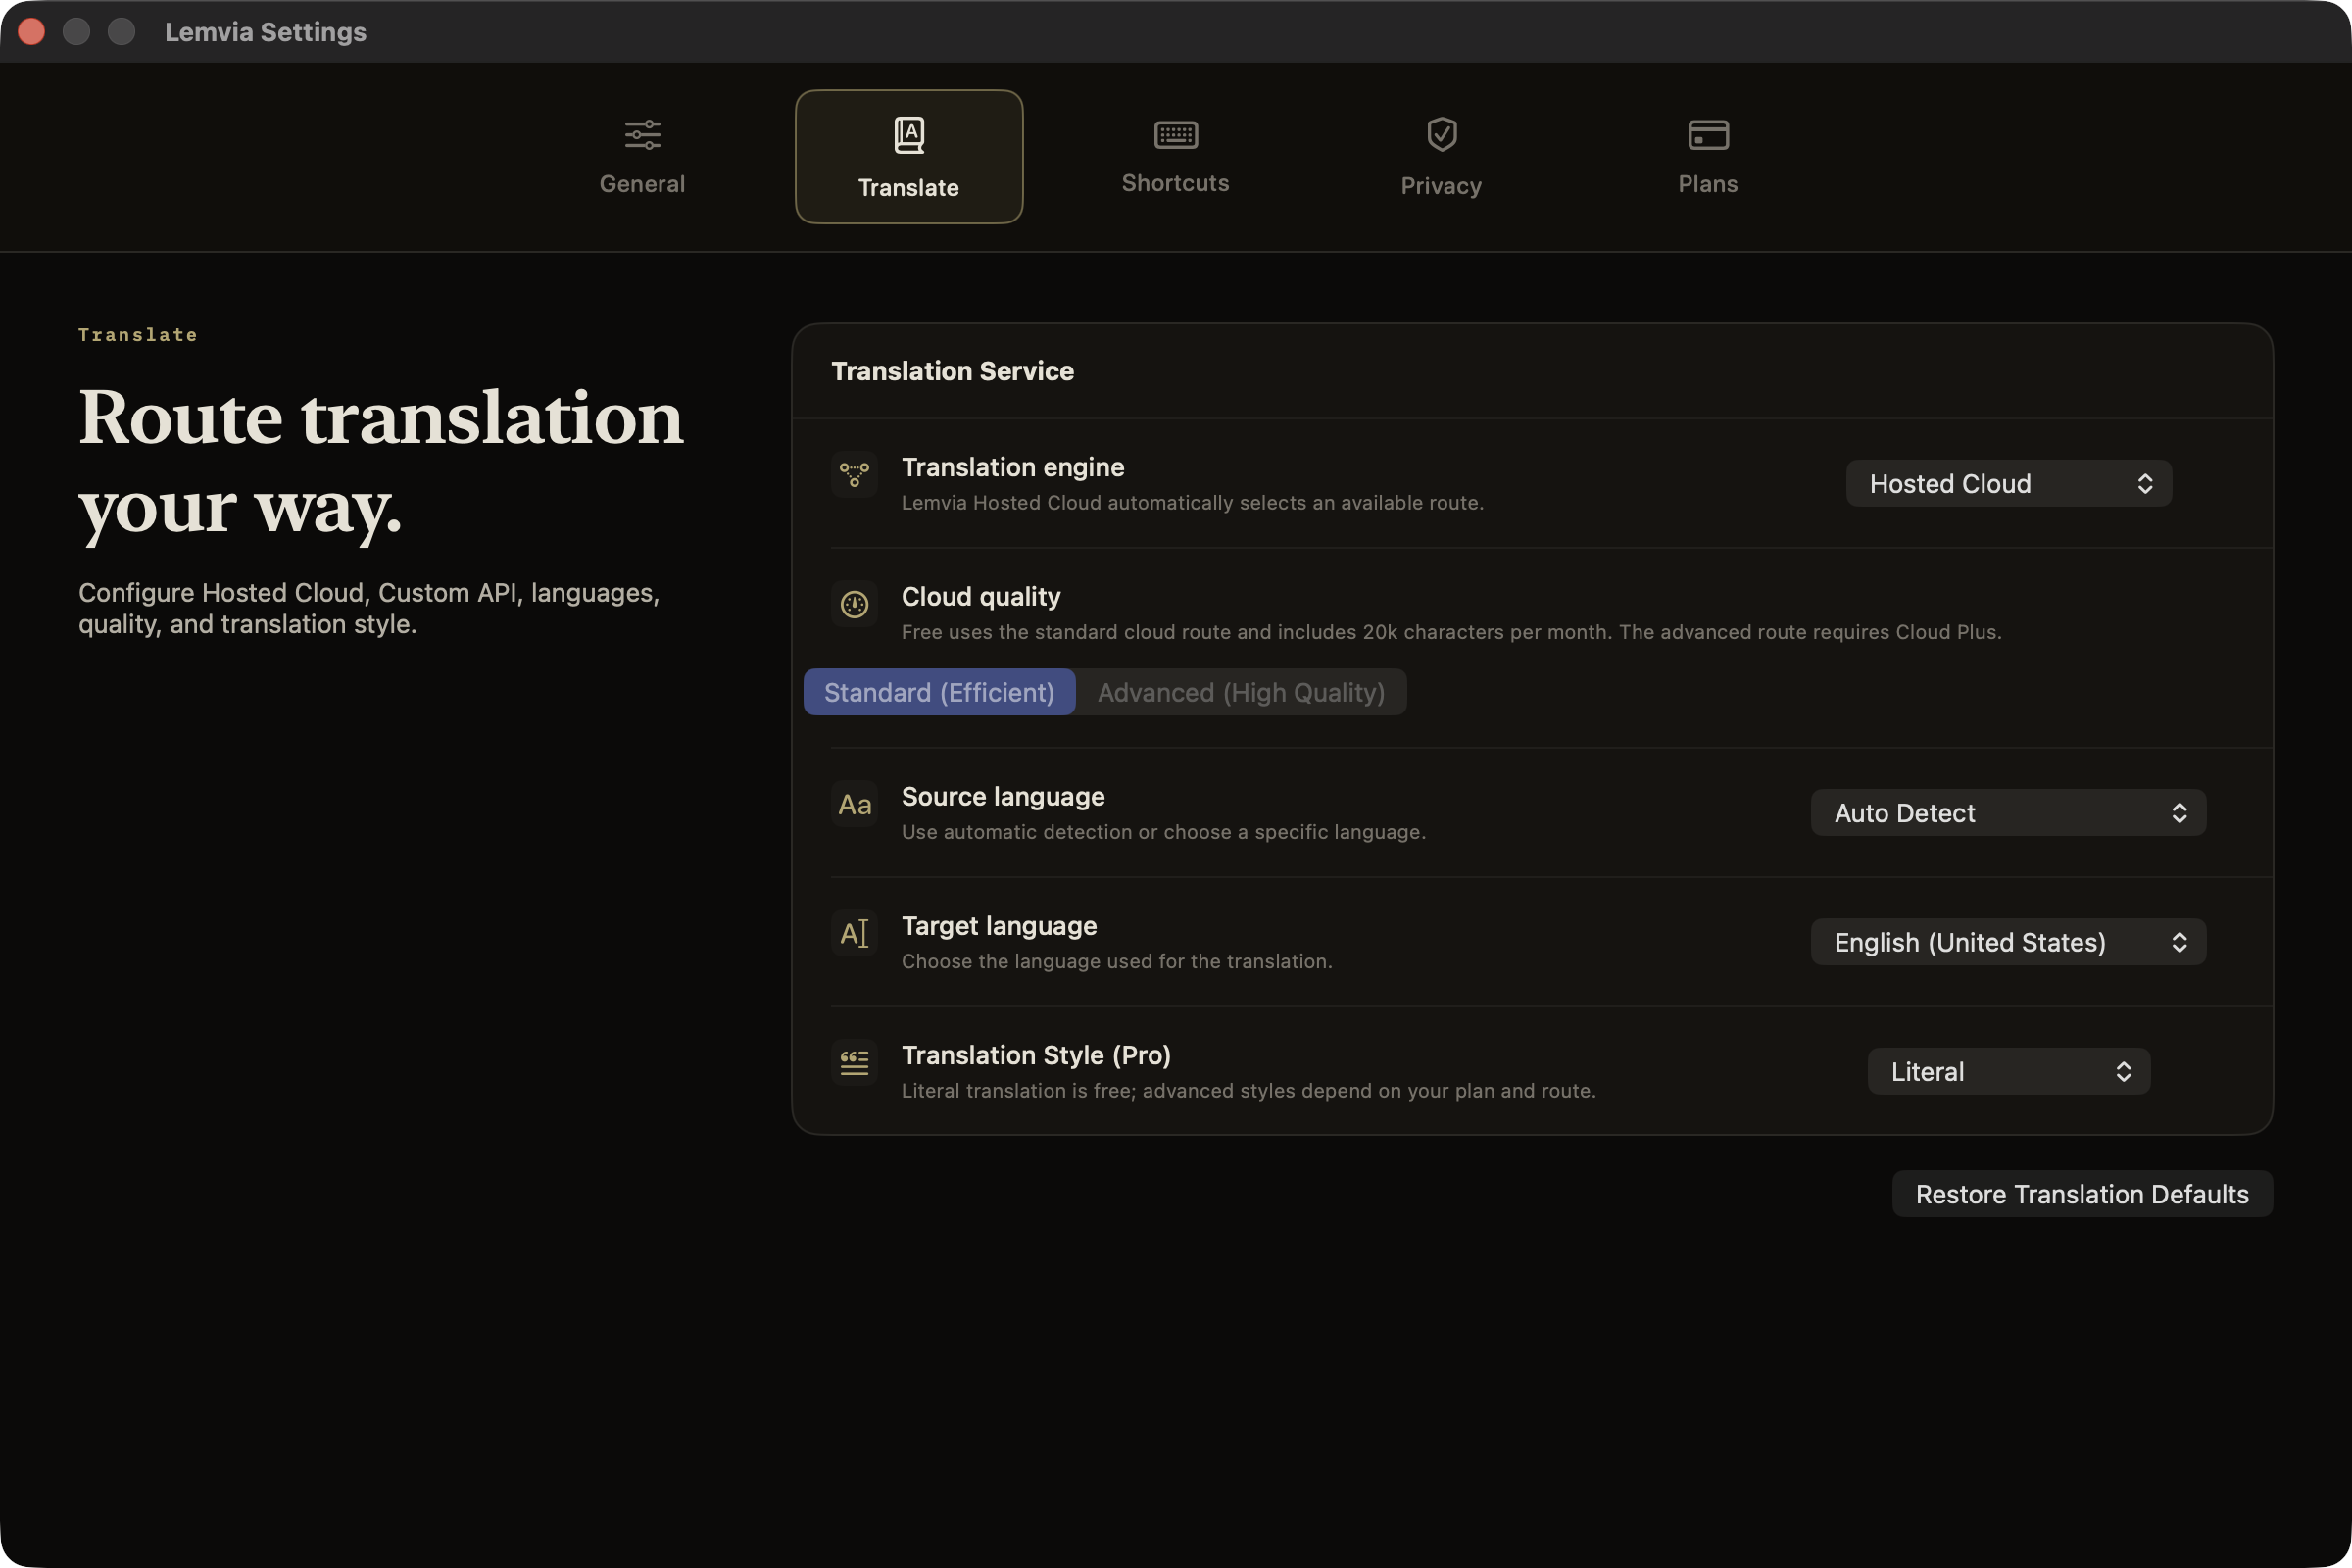Go to the Privacy tab
2352x1568 pixels.
(x=1441, y=156)
